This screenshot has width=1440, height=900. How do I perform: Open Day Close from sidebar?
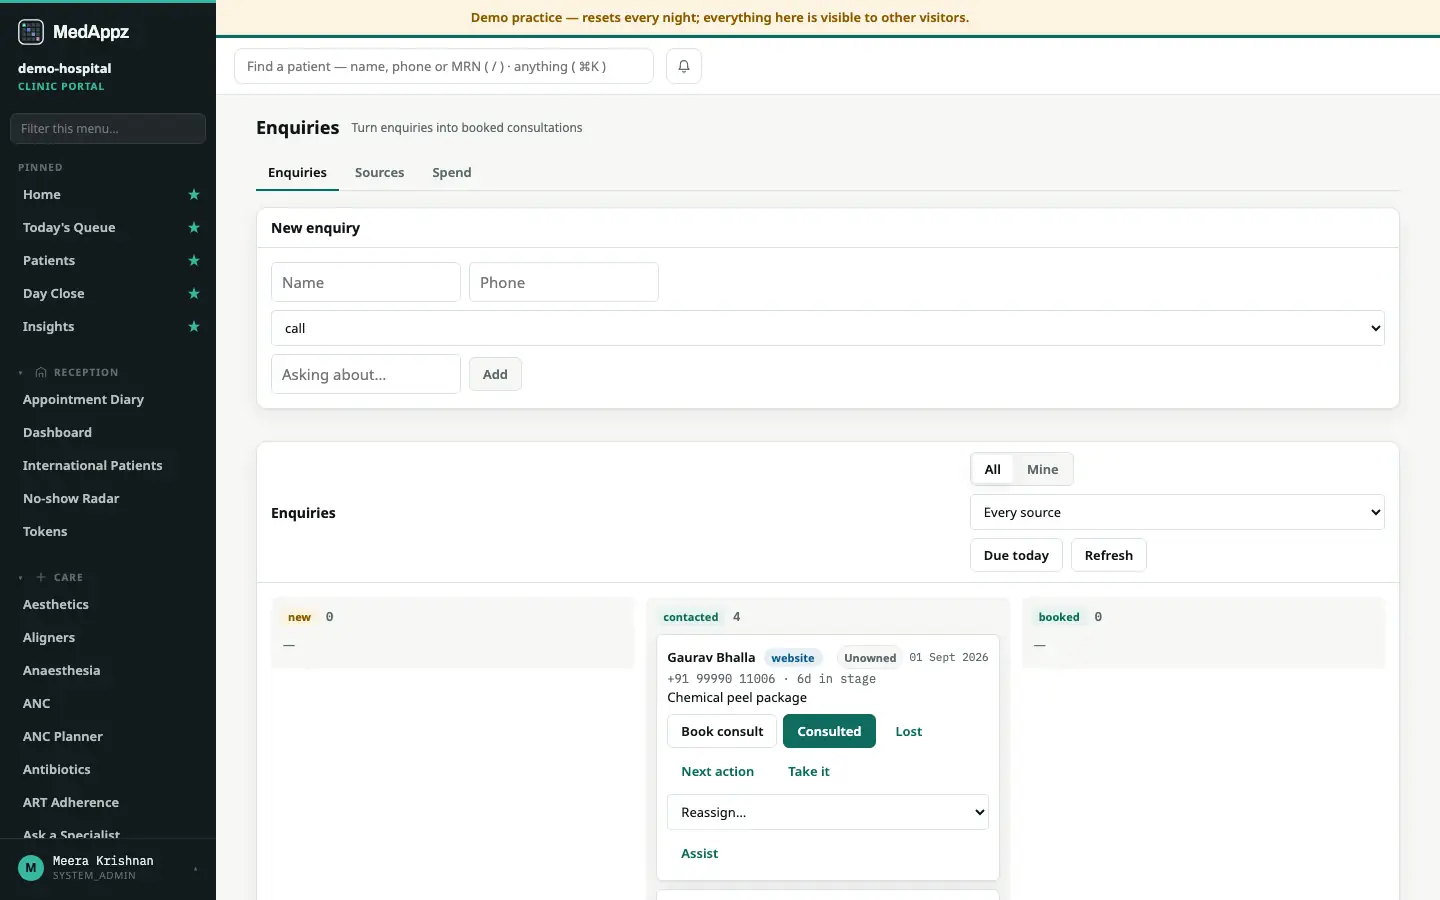point(53,294)
